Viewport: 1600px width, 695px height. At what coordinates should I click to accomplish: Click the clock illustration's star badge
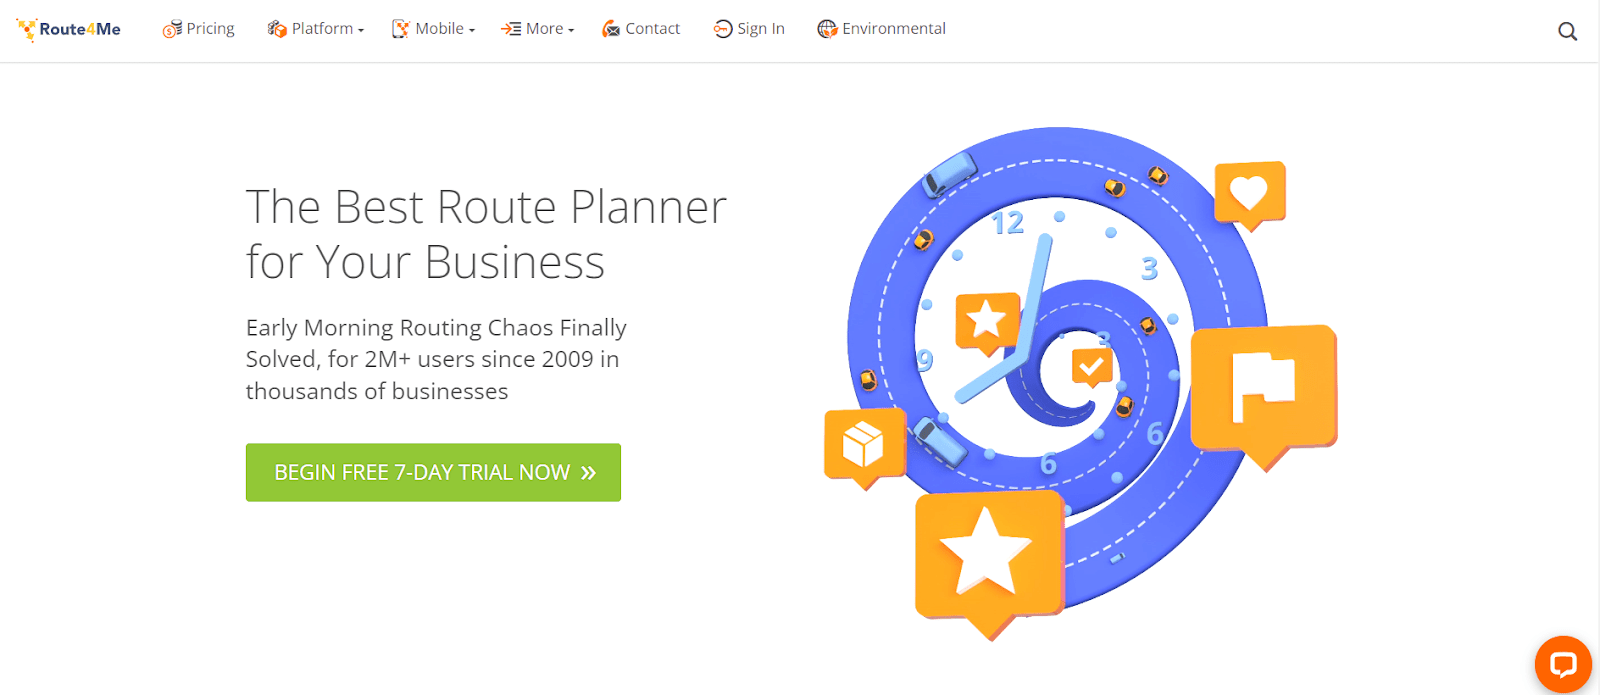tap(987, 322)
